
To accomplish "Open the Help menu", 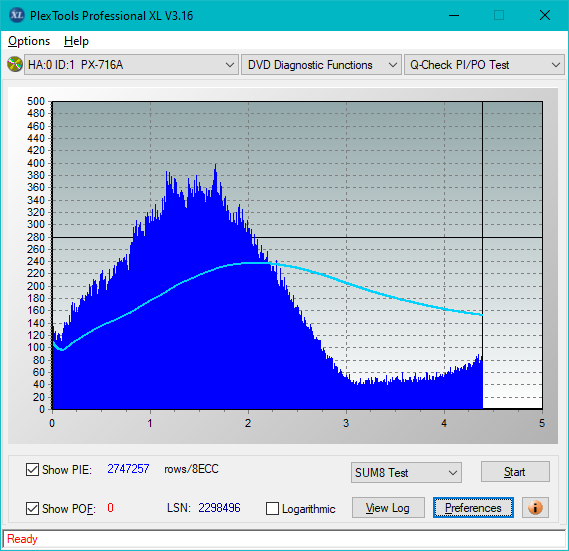I will (x=76, y=41).
